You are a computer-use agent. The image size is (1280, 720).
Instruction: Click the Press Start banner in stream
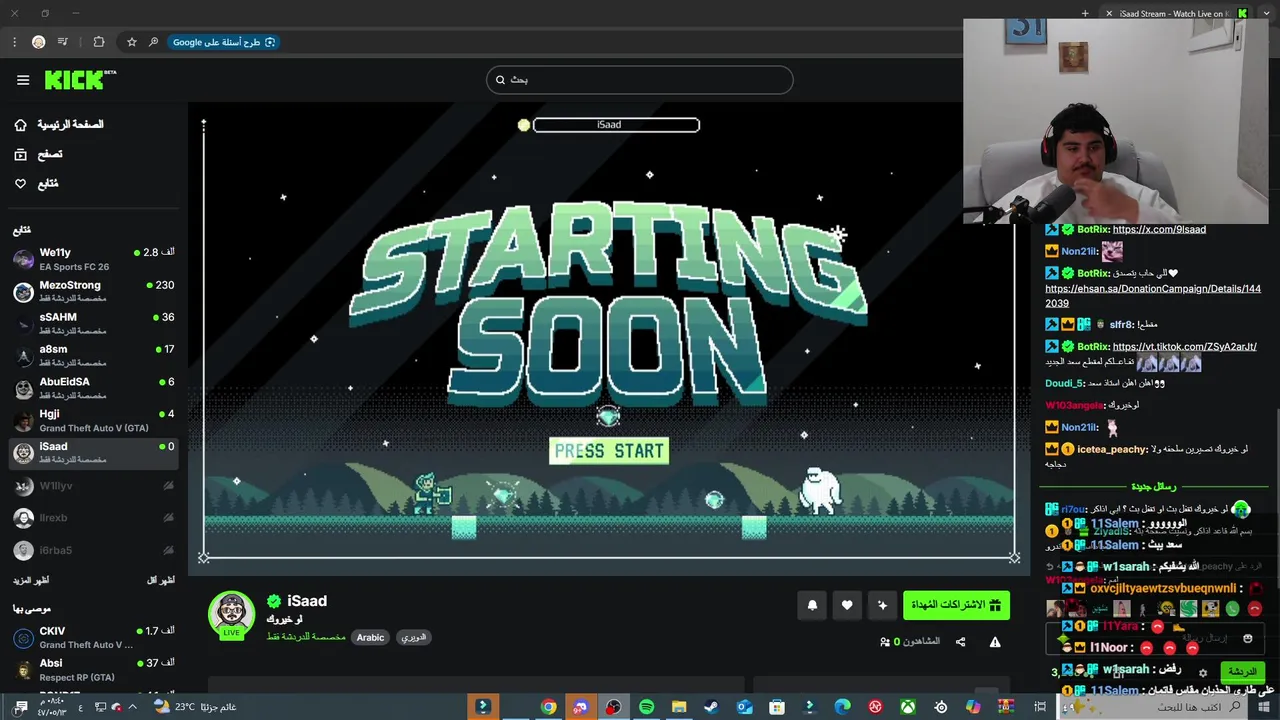(x=608, y=451)
